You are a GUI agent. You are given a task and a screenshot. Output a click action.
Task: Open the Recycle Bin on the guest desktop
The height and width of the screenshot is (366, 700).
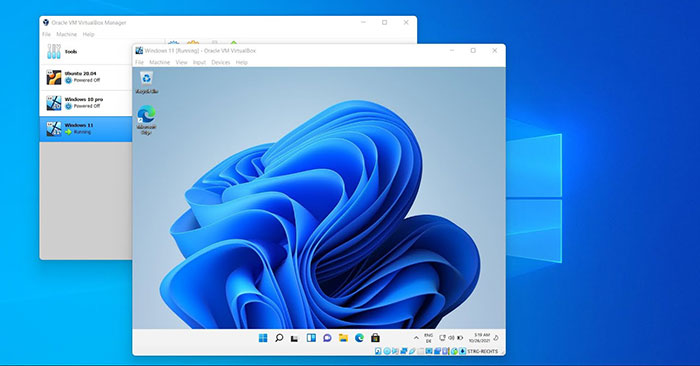click(146, 82)
